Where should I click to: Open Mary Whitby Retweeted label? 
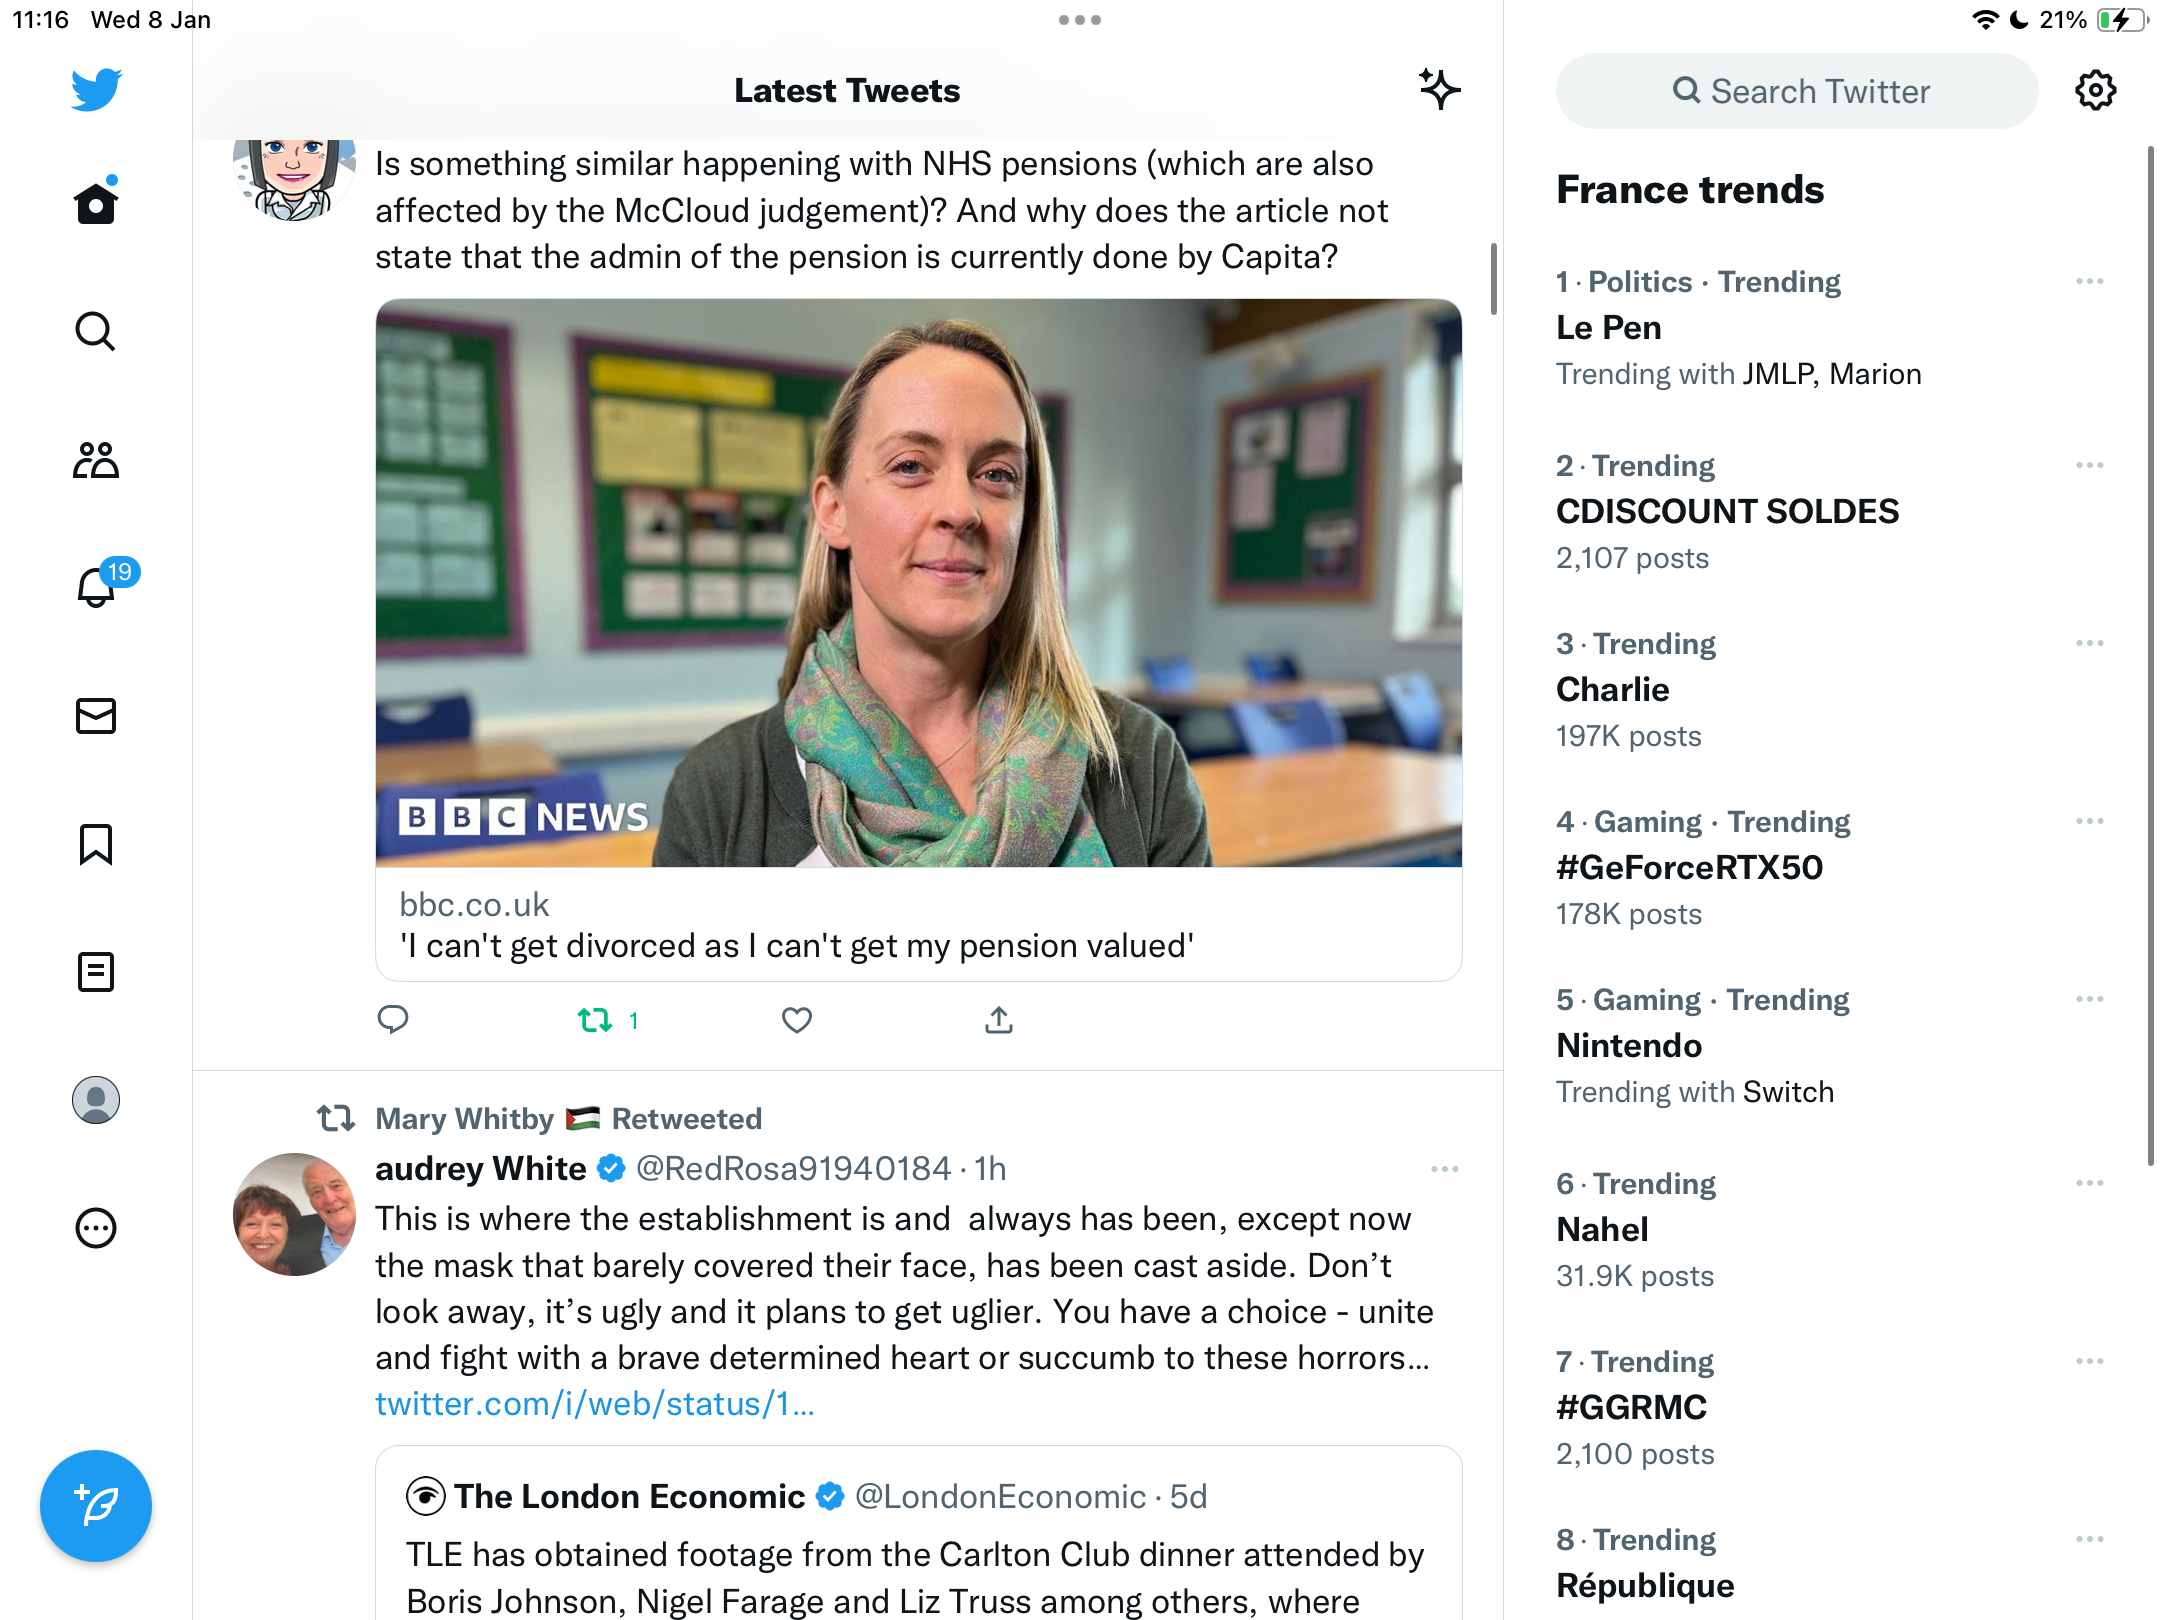click(568, 1118)
